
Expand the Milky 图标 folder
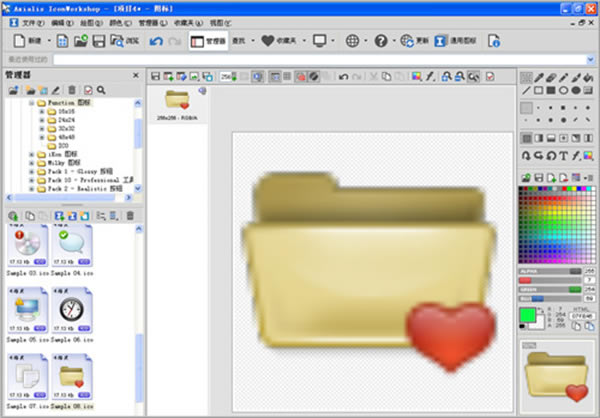point(32,163)
